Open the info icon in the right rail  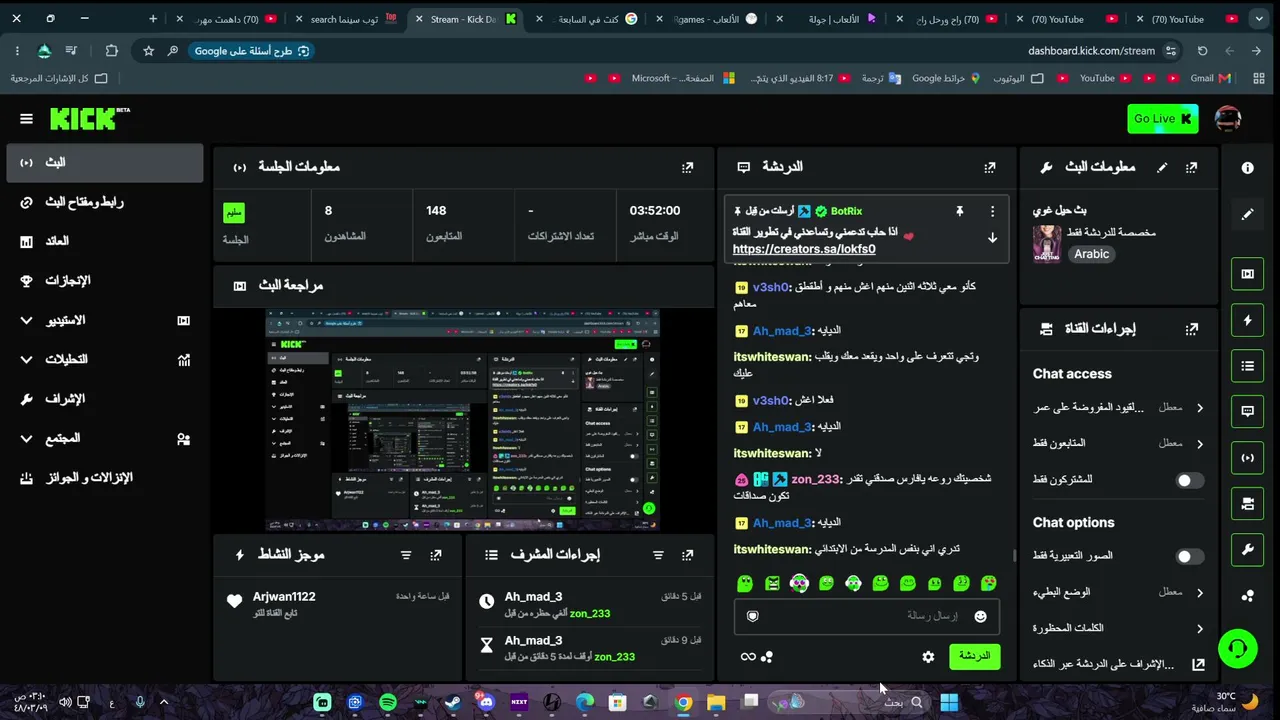tap(1247, 168)
